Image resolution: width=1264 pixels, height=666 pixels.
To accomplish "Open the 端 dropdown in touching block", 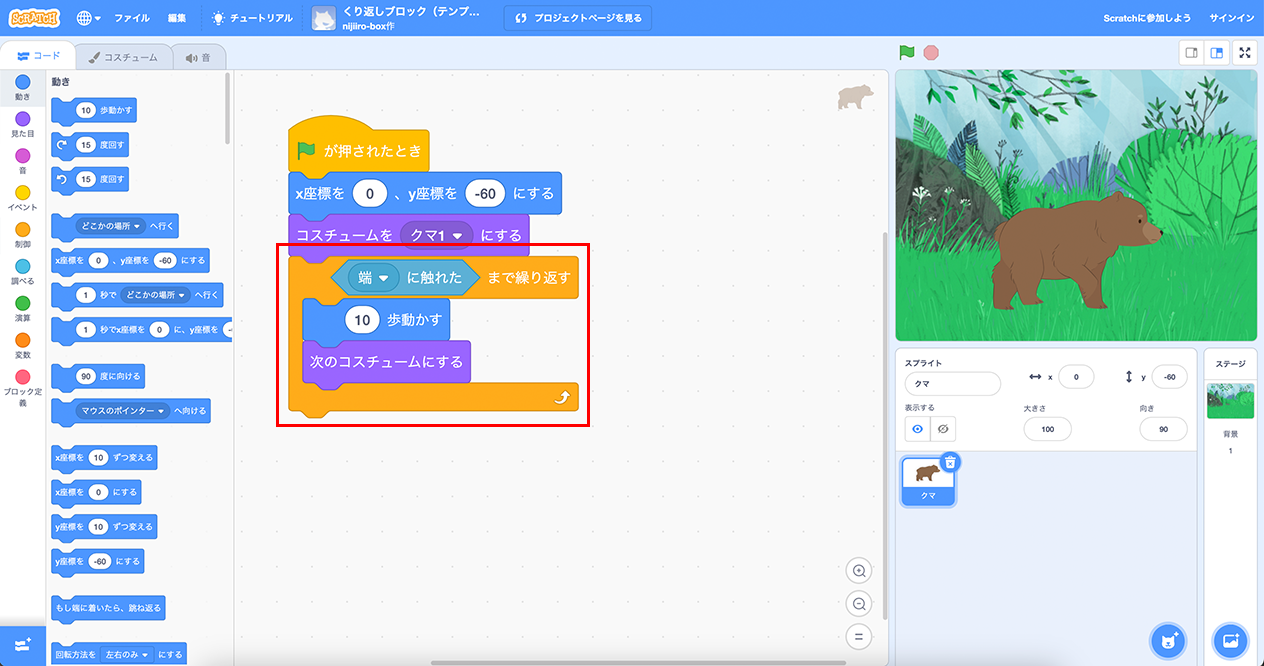I will pos(382,278).
